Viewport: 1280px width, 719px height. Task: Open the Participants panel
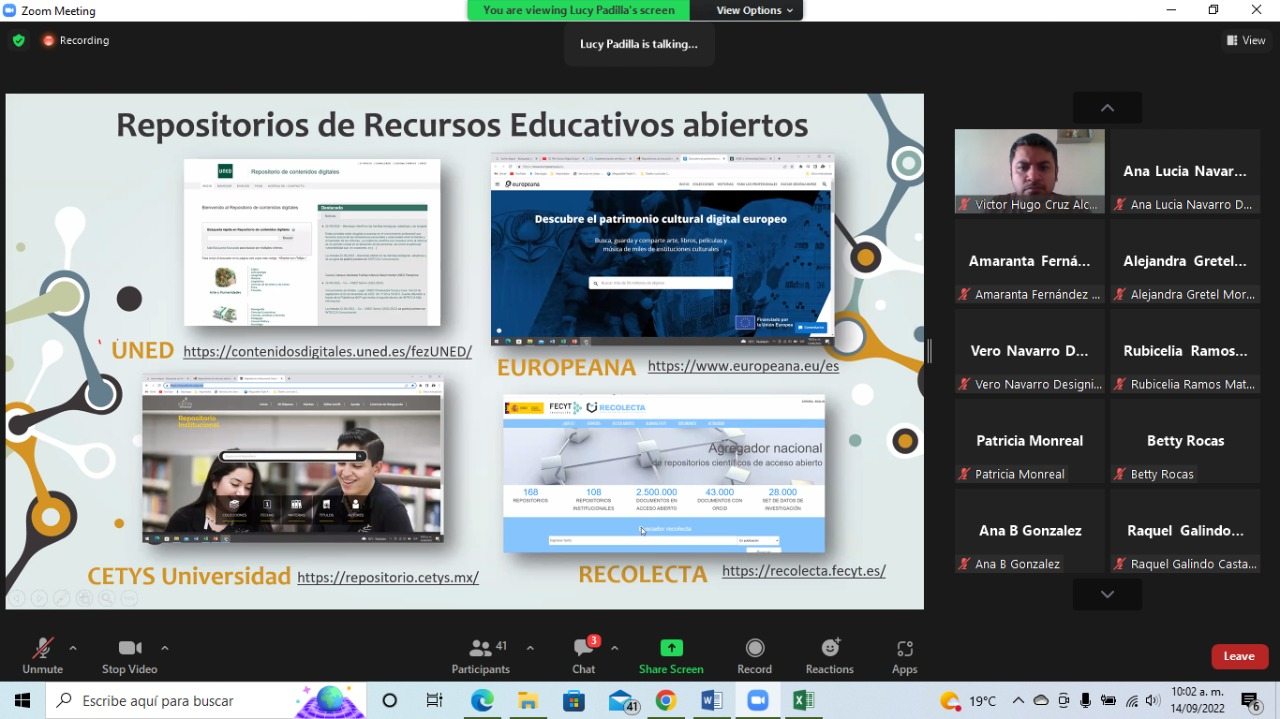[481, 656]
